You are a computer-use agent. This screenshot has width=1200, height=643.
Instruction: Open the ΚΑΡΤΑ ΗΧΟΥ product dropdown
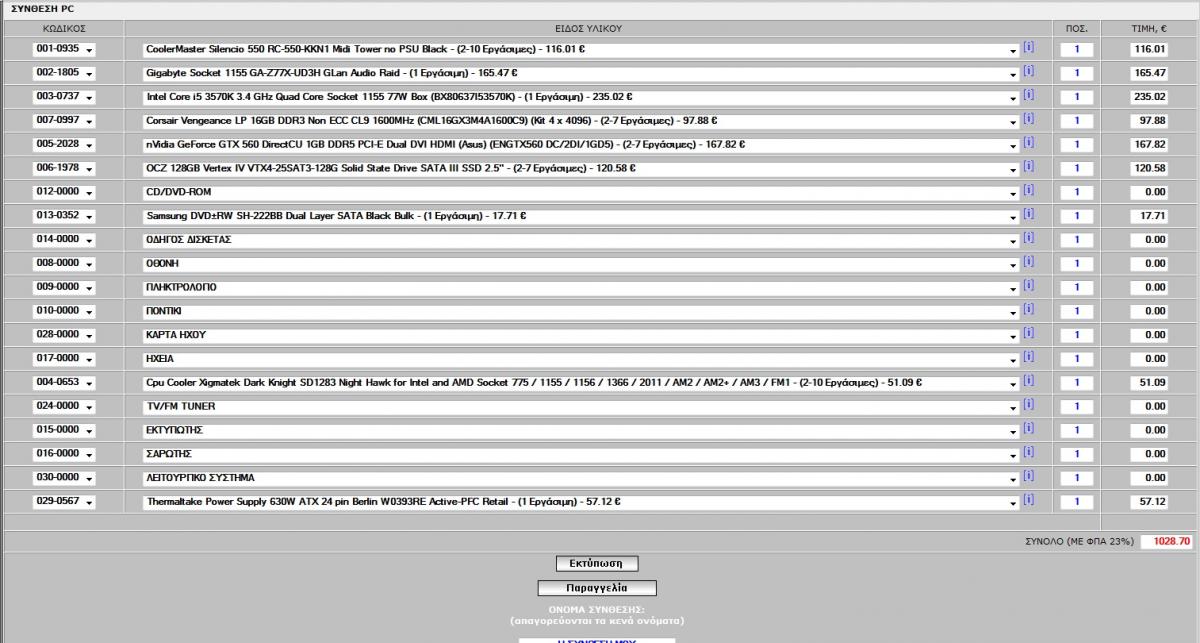click(581, 335)
